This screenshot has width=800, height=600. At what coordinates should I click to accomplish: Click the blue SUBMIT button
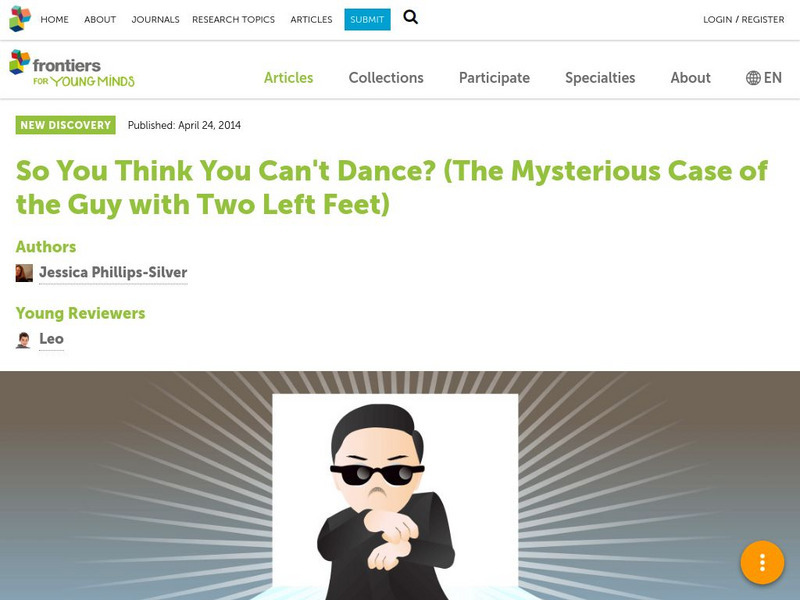click(x=367, y=19)
